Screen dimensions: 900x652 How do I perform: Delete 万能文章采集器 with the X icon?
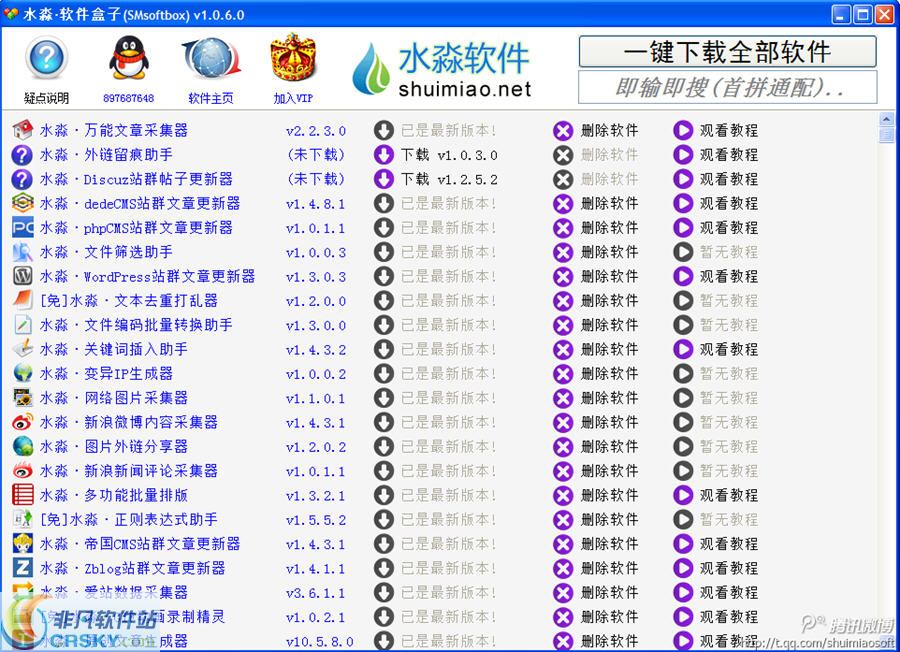pos(563,131)
